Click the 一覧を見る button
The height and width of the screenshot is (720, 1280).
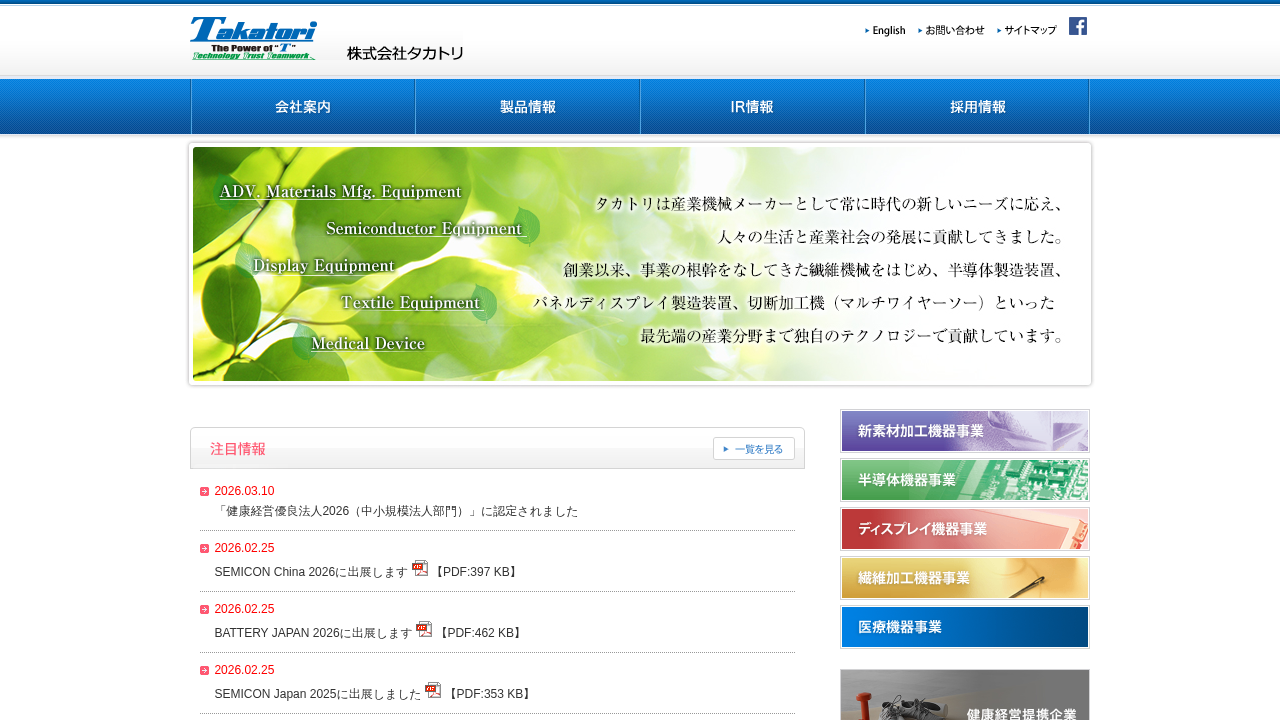tap(754, 449)
